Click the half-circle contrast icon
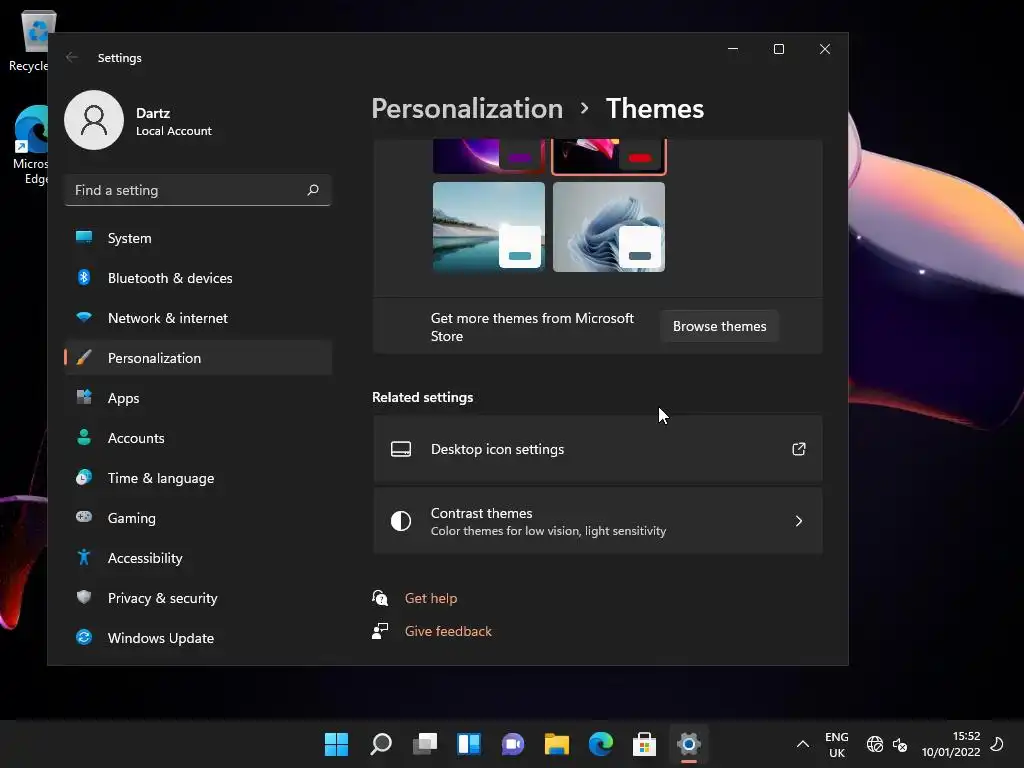This screenshot has width=1024, height=768. 401,521
